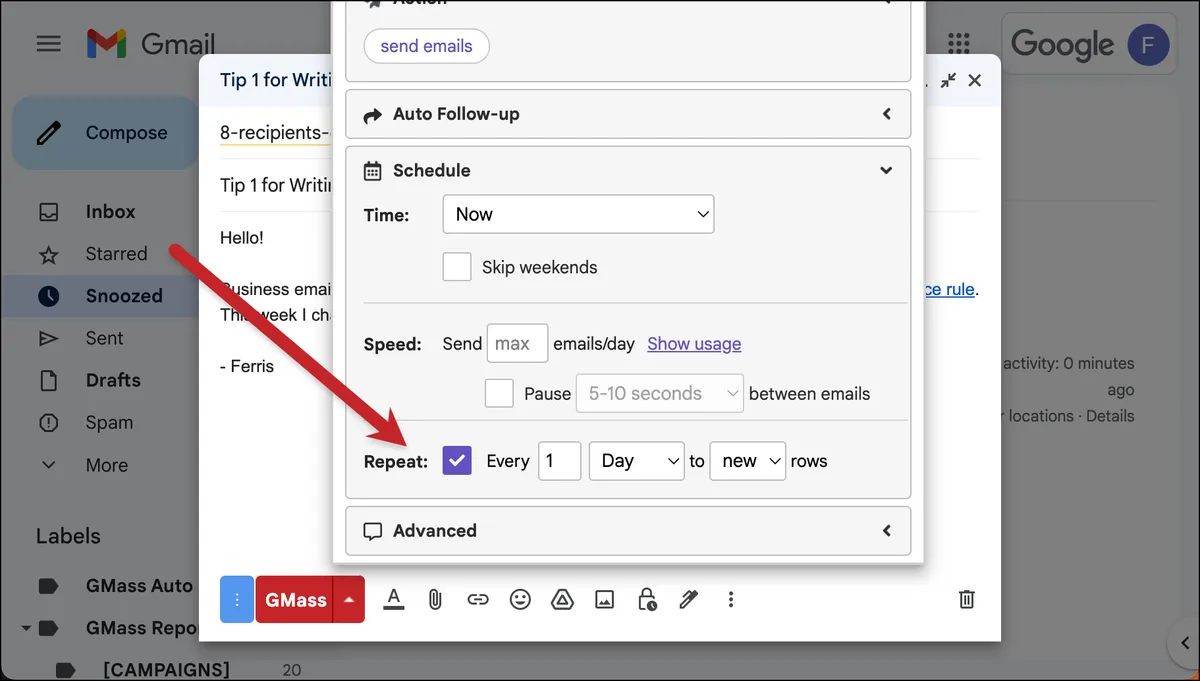The image size is (1200, 681).
Task: Click the "- Ferris" signature line
Action: (247, 366)
